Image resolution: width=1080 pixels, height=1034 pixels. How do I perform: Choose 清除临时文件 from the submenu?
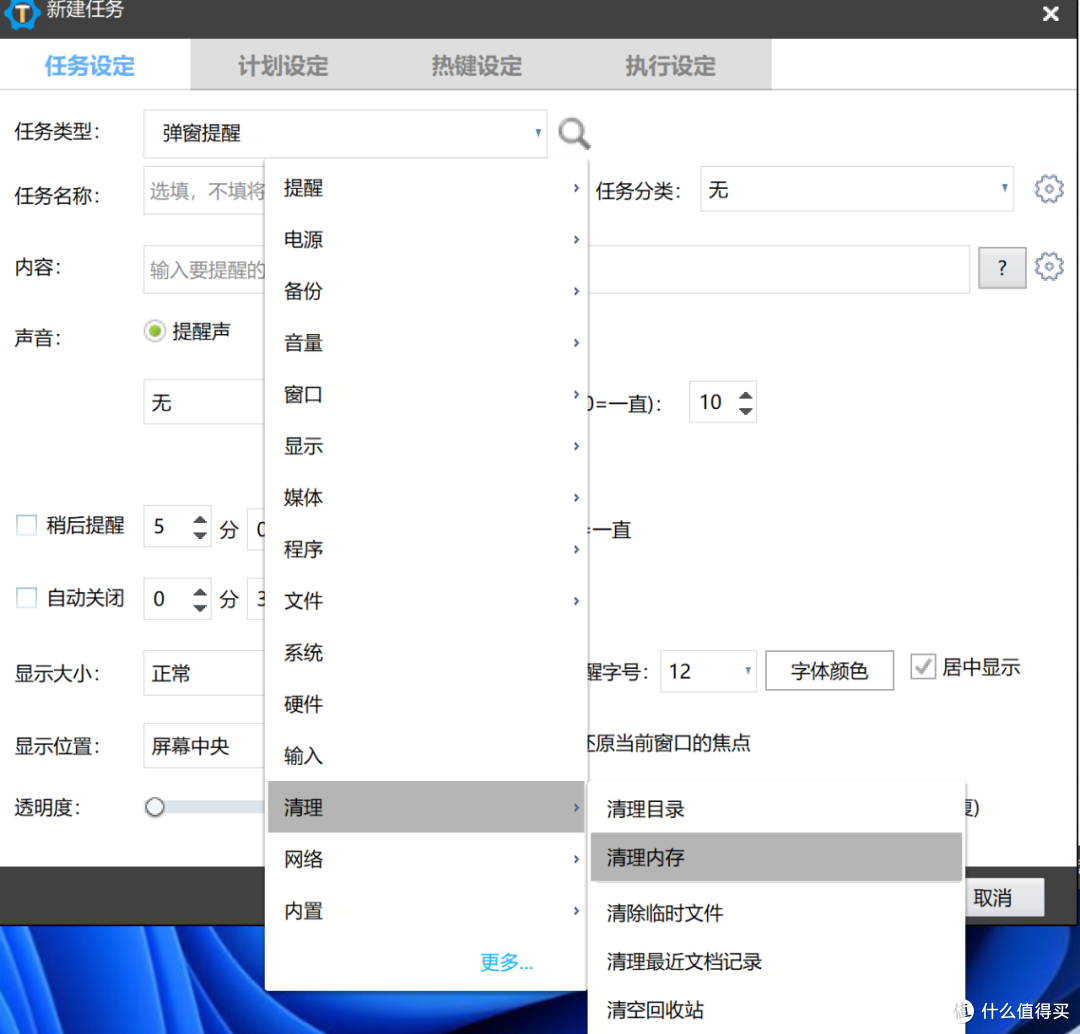point(776,913)
